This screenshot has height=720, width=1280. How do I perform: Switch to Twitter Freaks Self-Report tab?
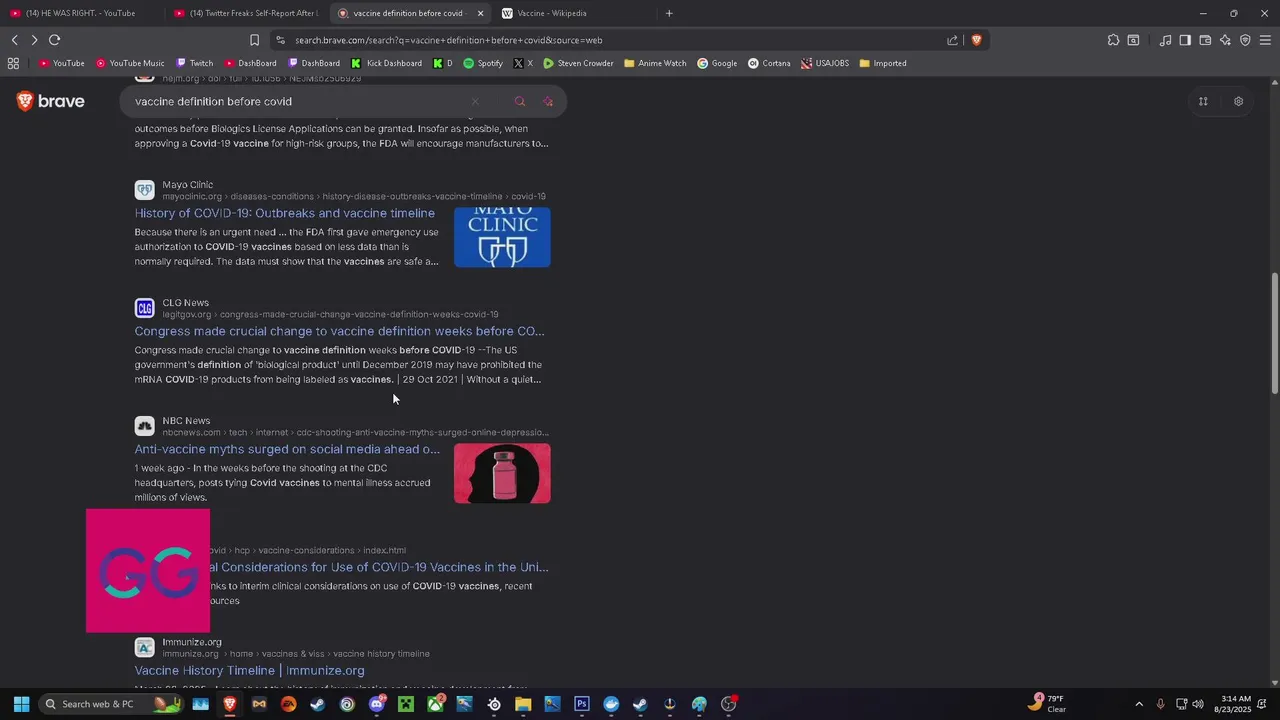coord(246,13)
